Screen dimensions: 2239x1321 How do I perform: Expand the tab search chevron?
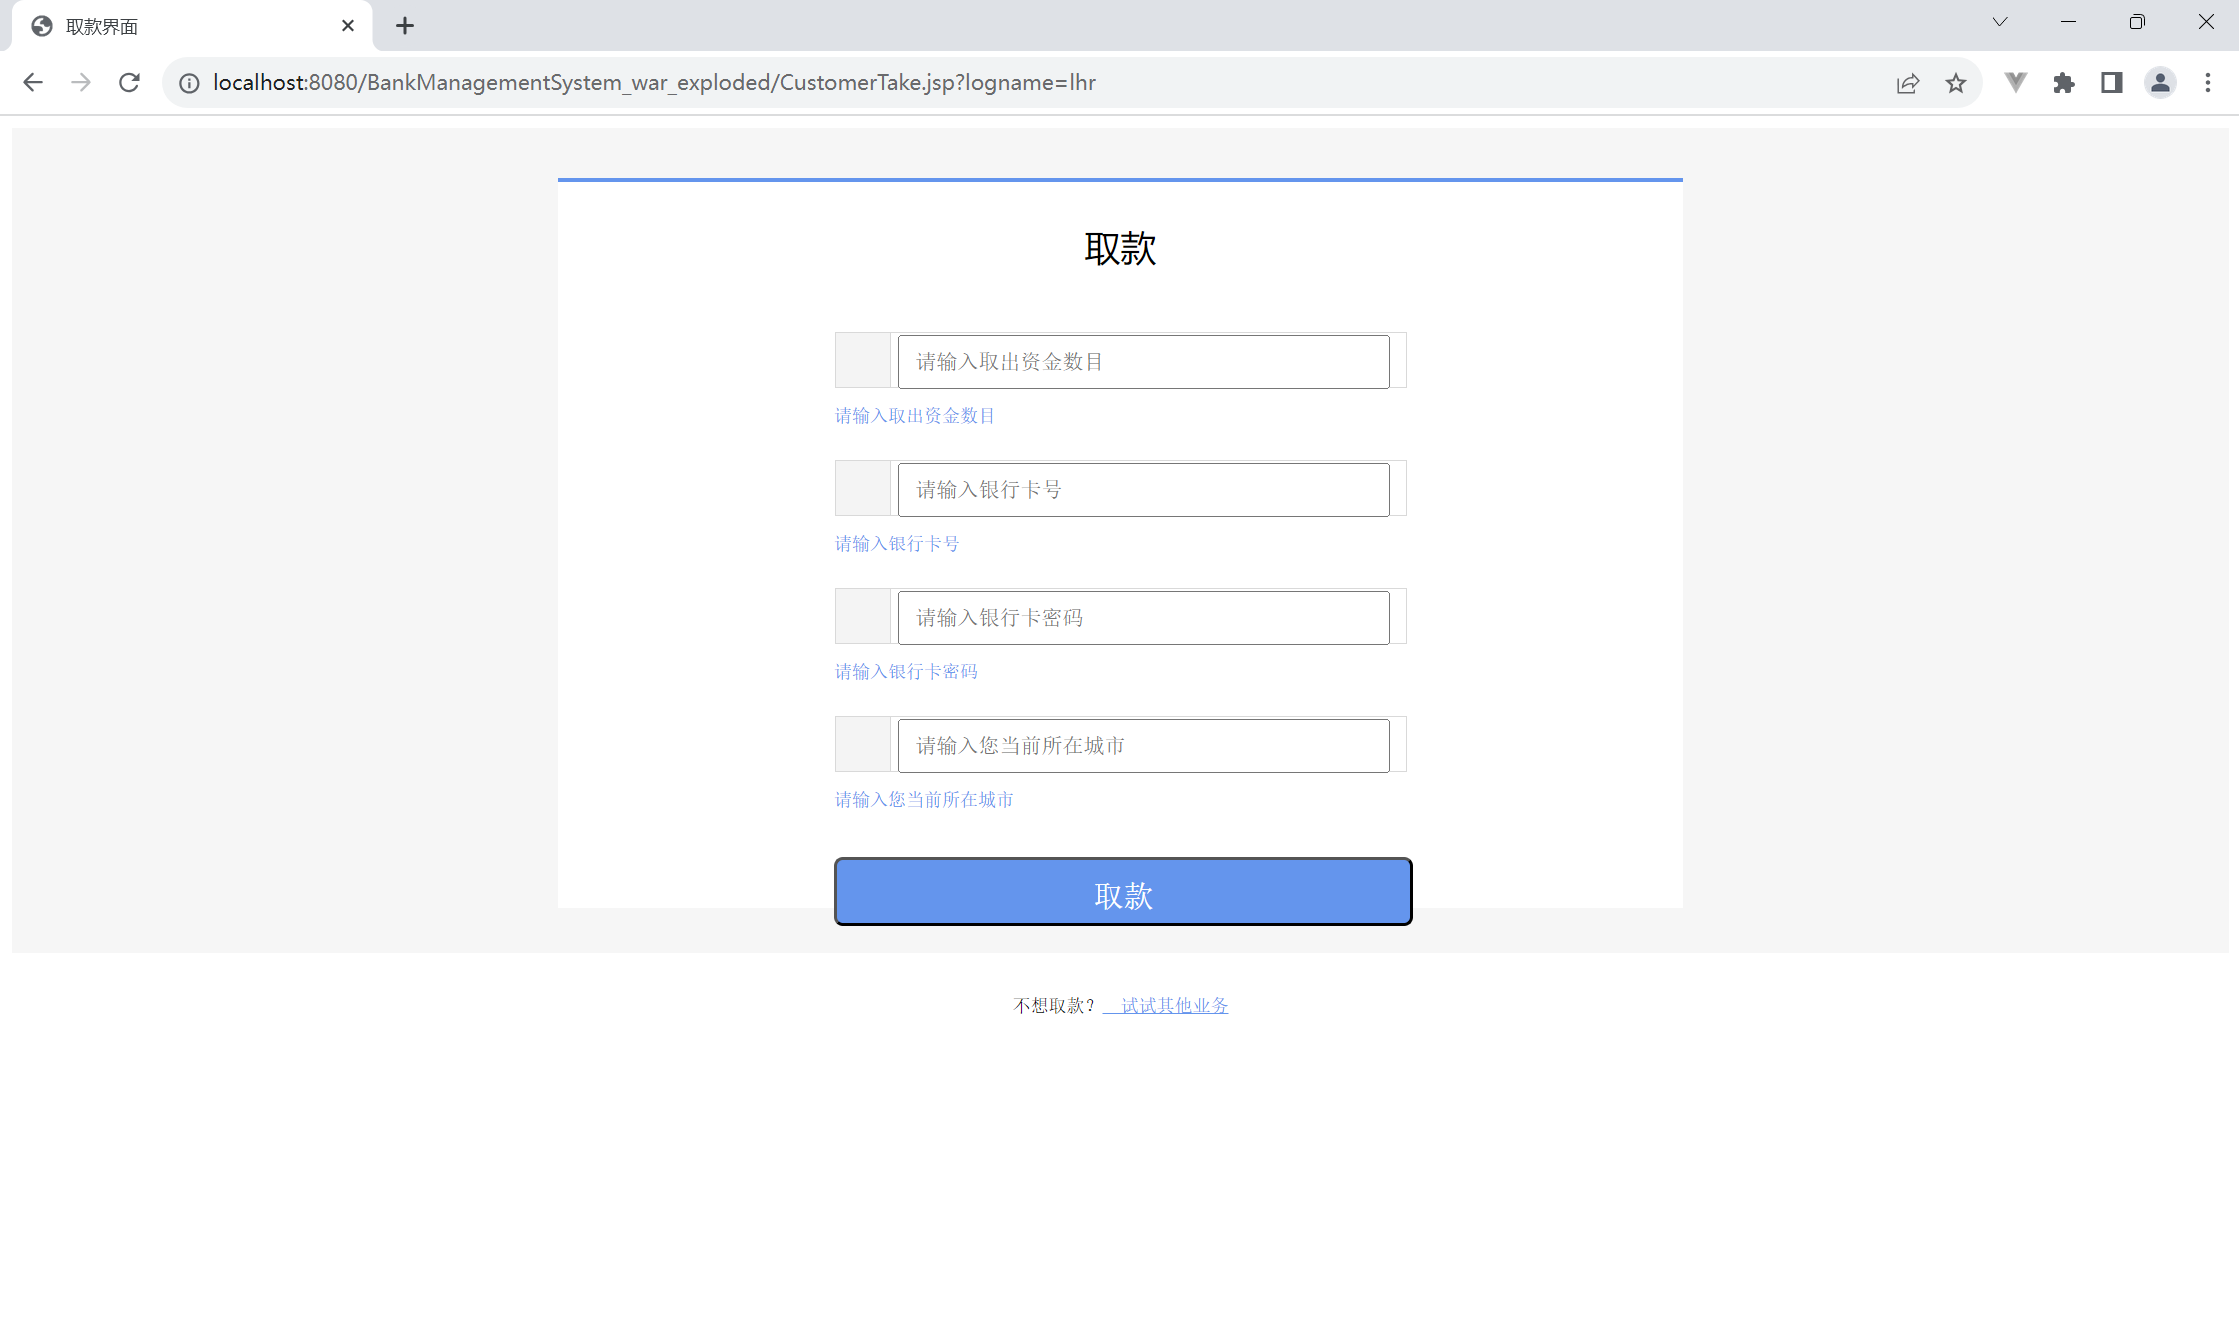[2000, 22]
